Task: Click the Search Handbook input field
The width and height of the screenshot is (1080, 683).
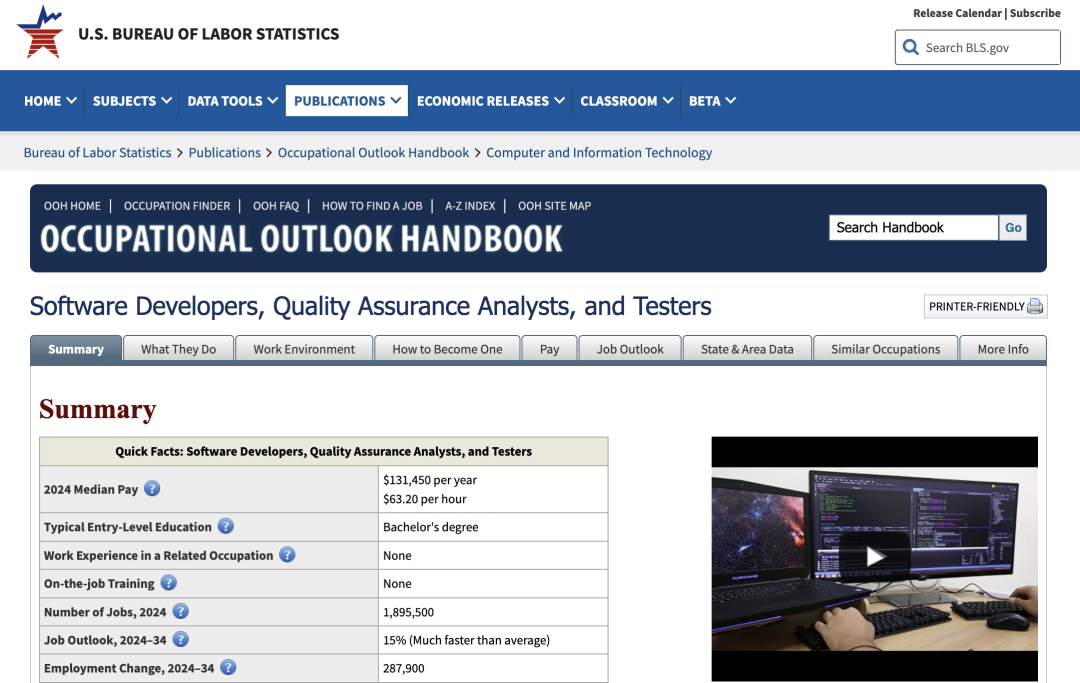Action: point(913,228)
